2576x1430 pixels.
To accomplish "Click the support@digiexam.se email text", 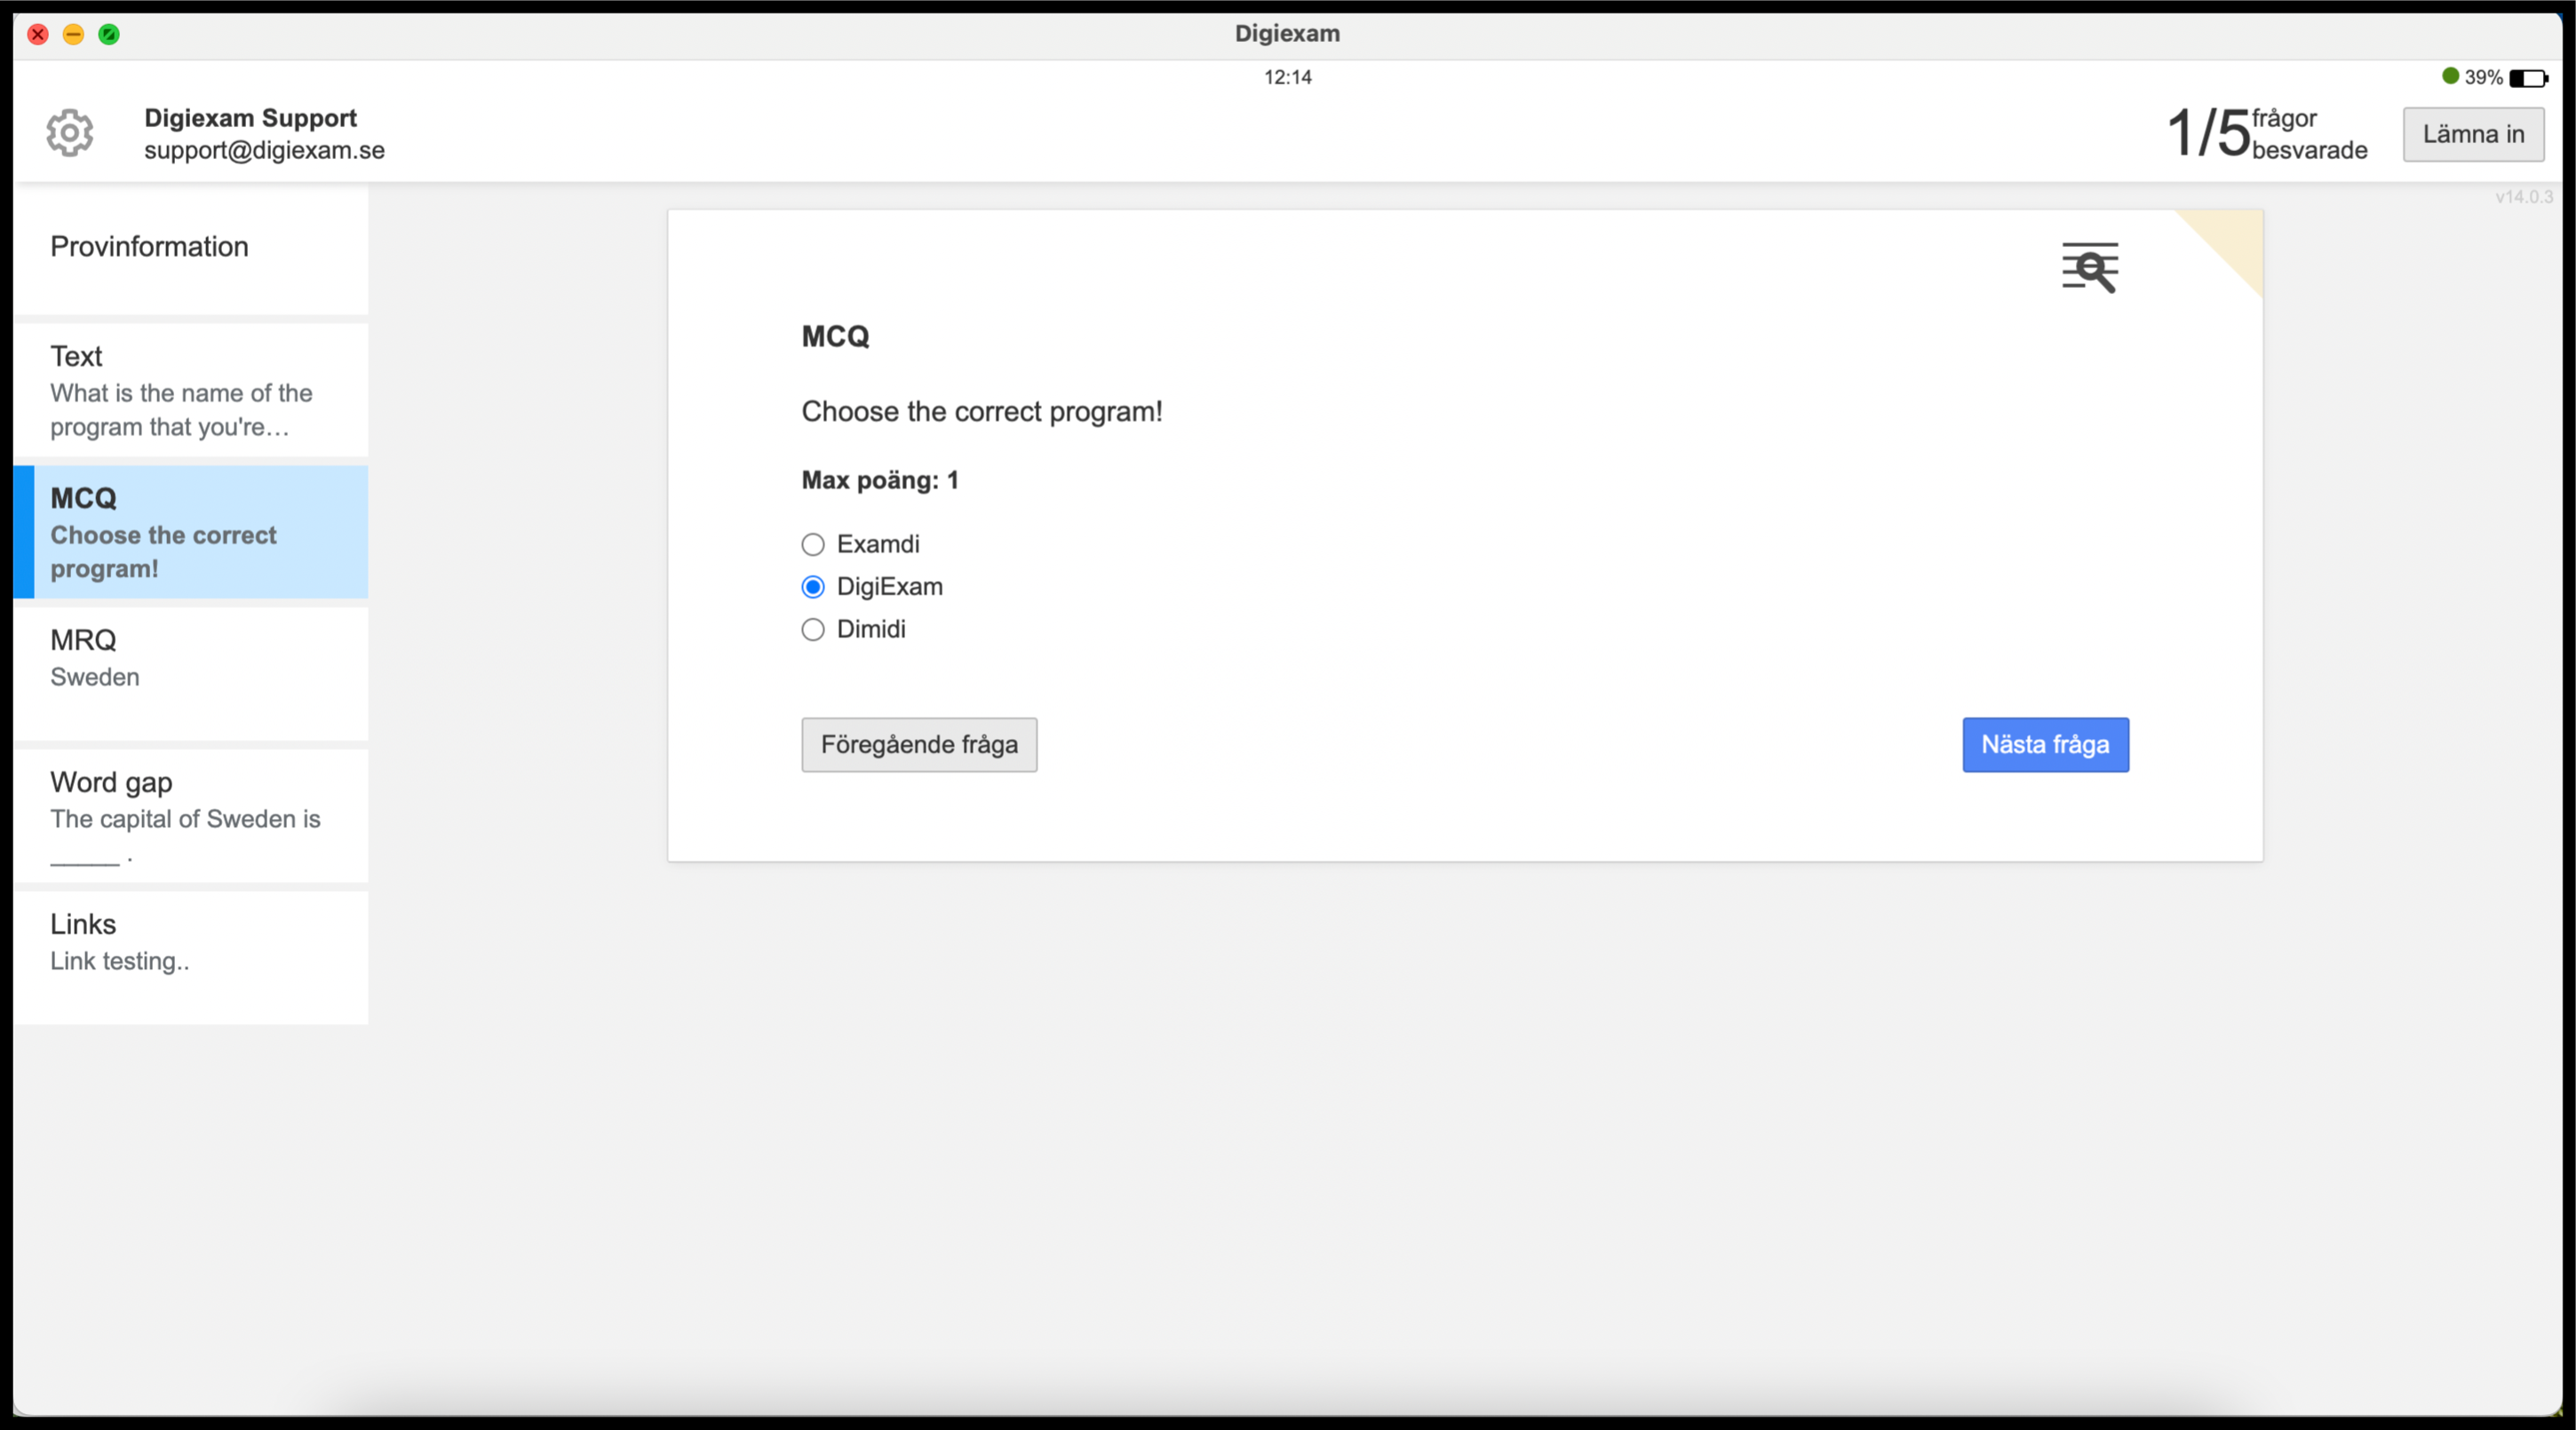I will click(x=264, y=150).
